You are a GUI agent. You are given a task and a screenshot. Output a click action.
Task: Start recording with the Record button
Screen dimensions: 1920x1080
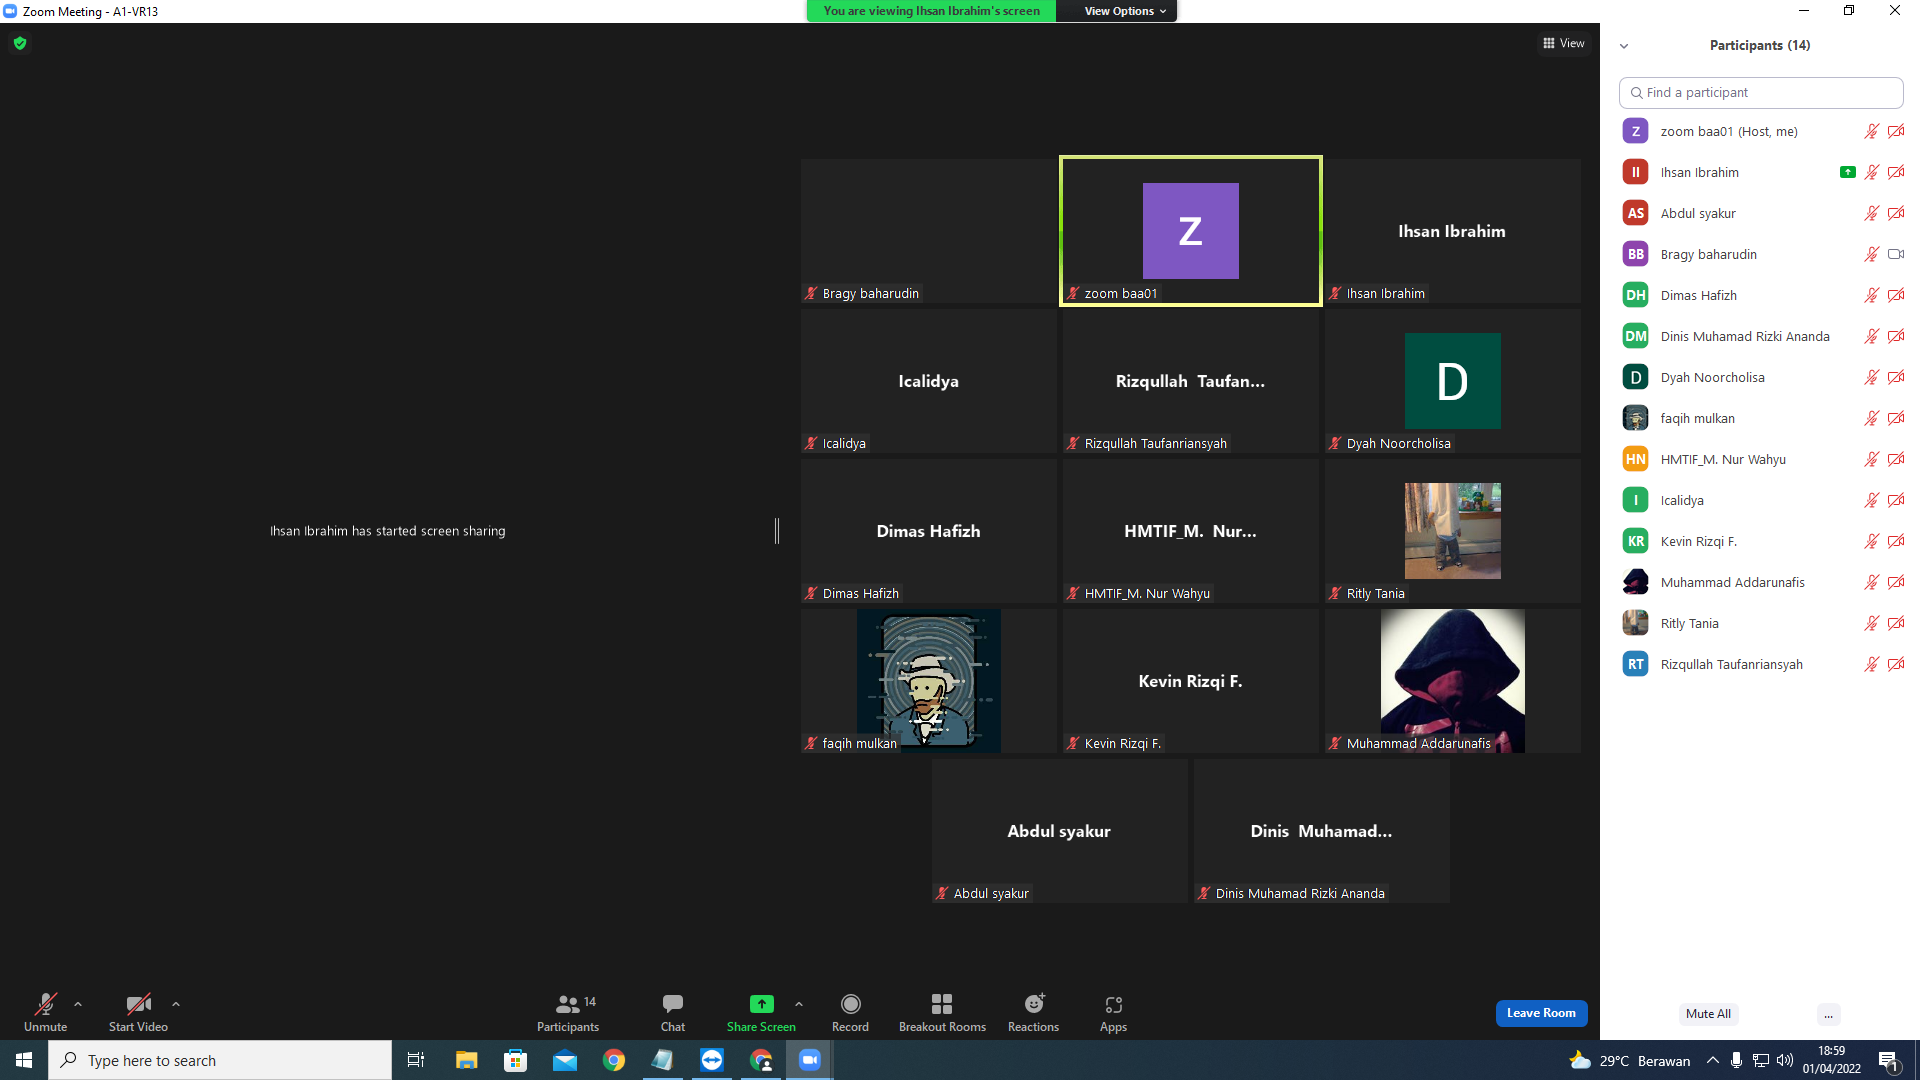(x=850, y=1012)
